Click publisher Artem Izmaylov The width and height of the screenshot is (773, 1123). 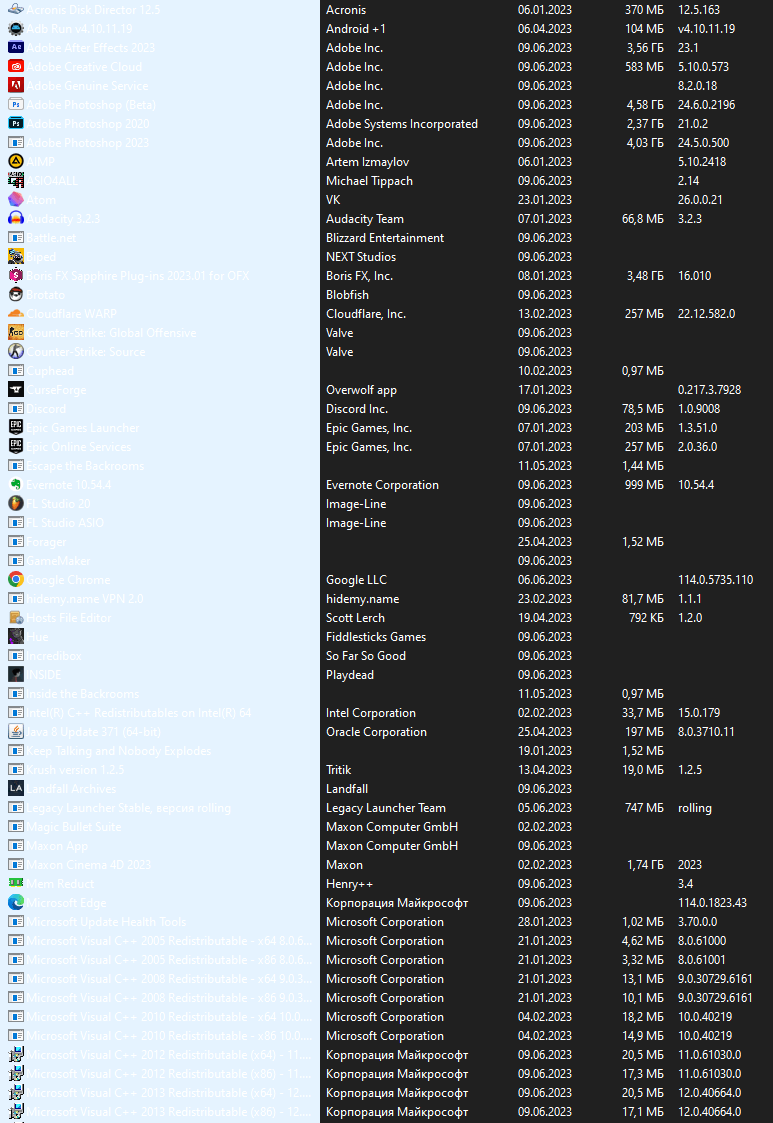(368, 162)
